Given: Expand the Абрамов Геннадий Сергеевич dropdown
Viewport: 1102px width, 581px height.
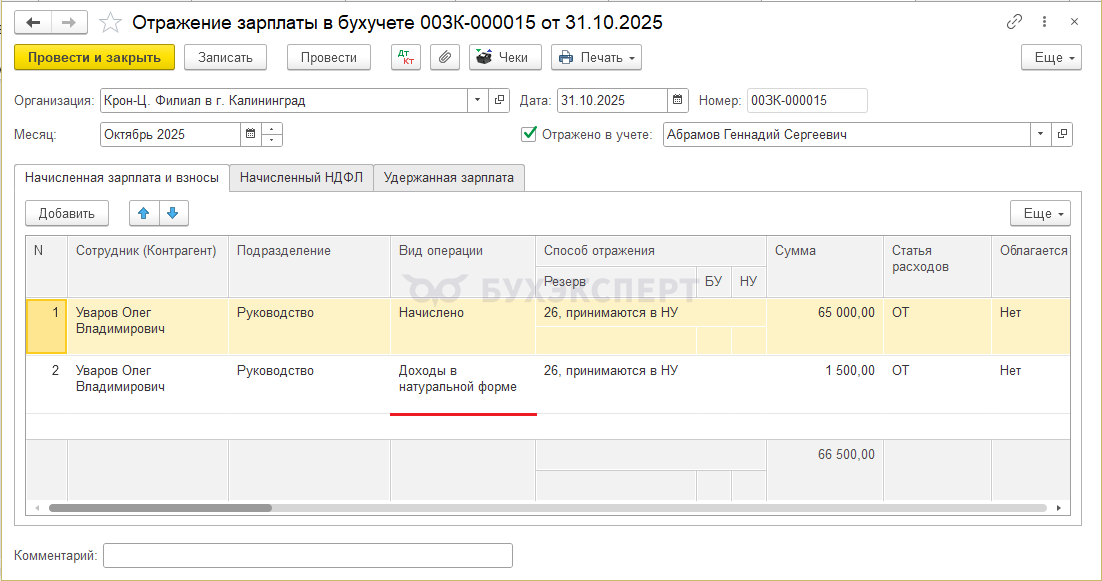Looking at the screenshot, I should pyautogui.click(x=1040, y=134).
